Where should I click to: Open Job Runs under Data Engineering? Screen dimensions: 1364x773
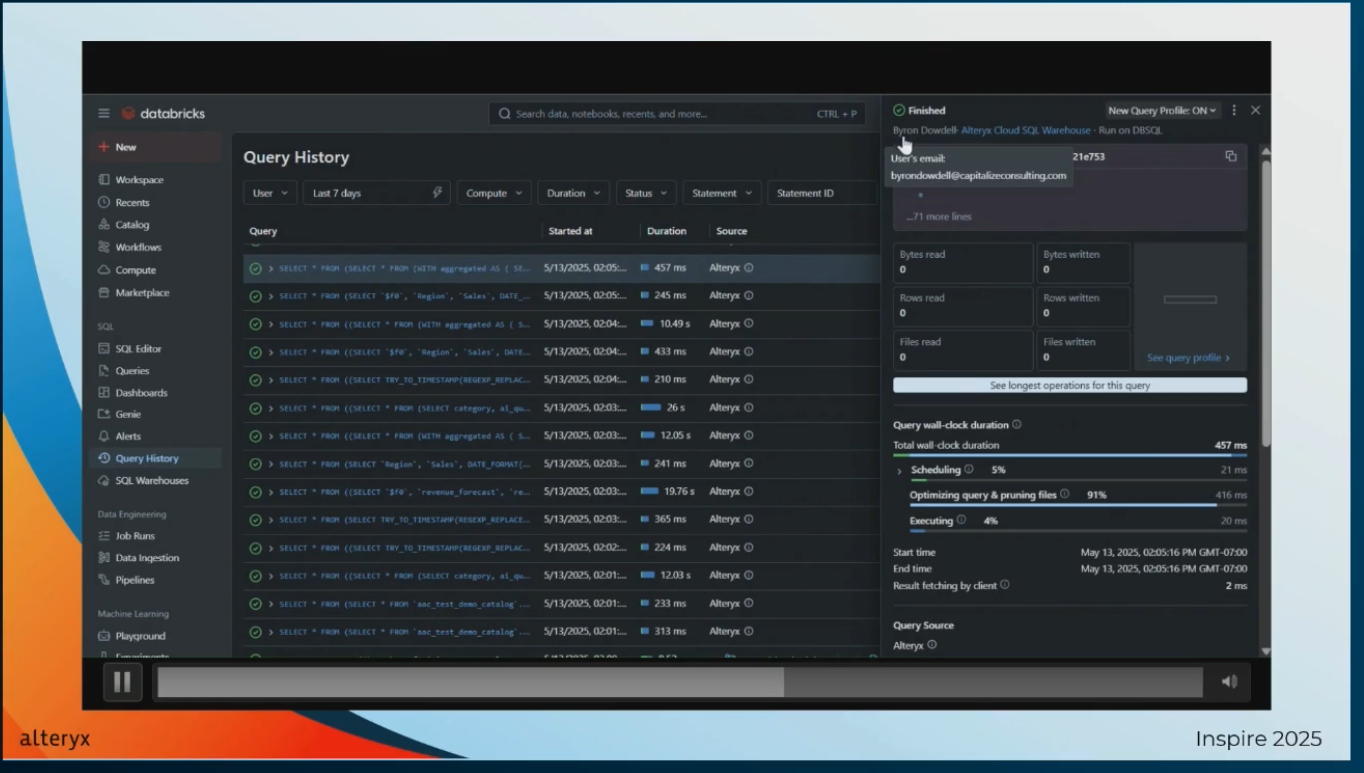(x=135, y=536)
